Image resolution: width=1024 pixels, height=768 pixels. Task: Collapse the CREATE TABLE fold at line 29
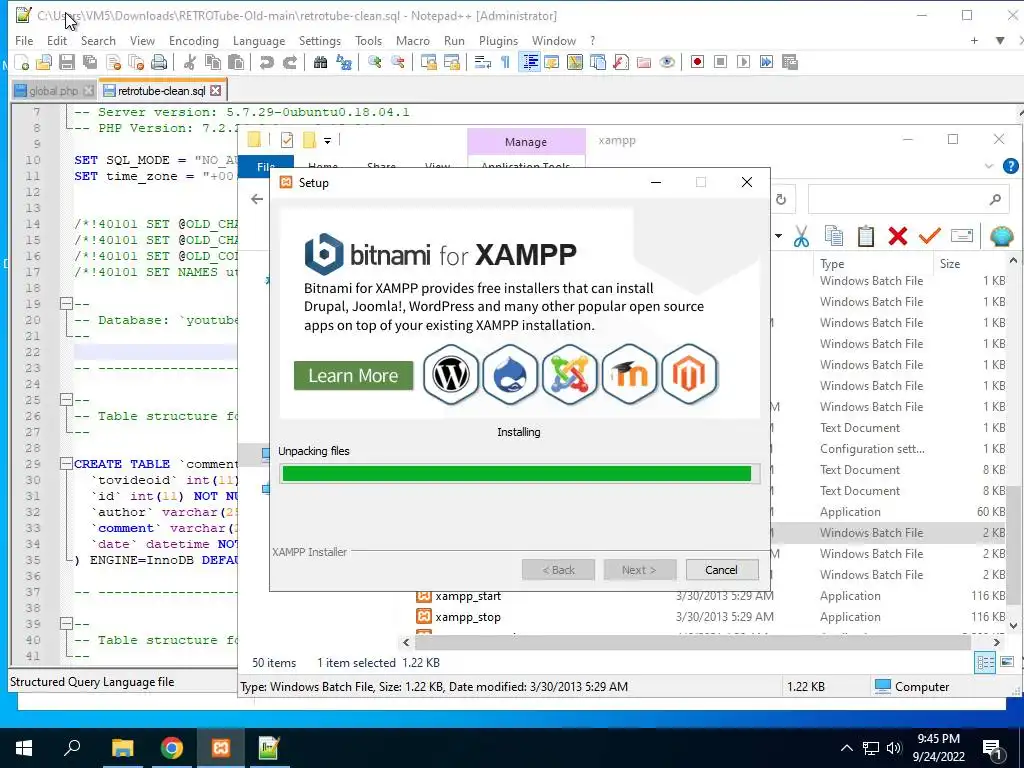(66, 464)
